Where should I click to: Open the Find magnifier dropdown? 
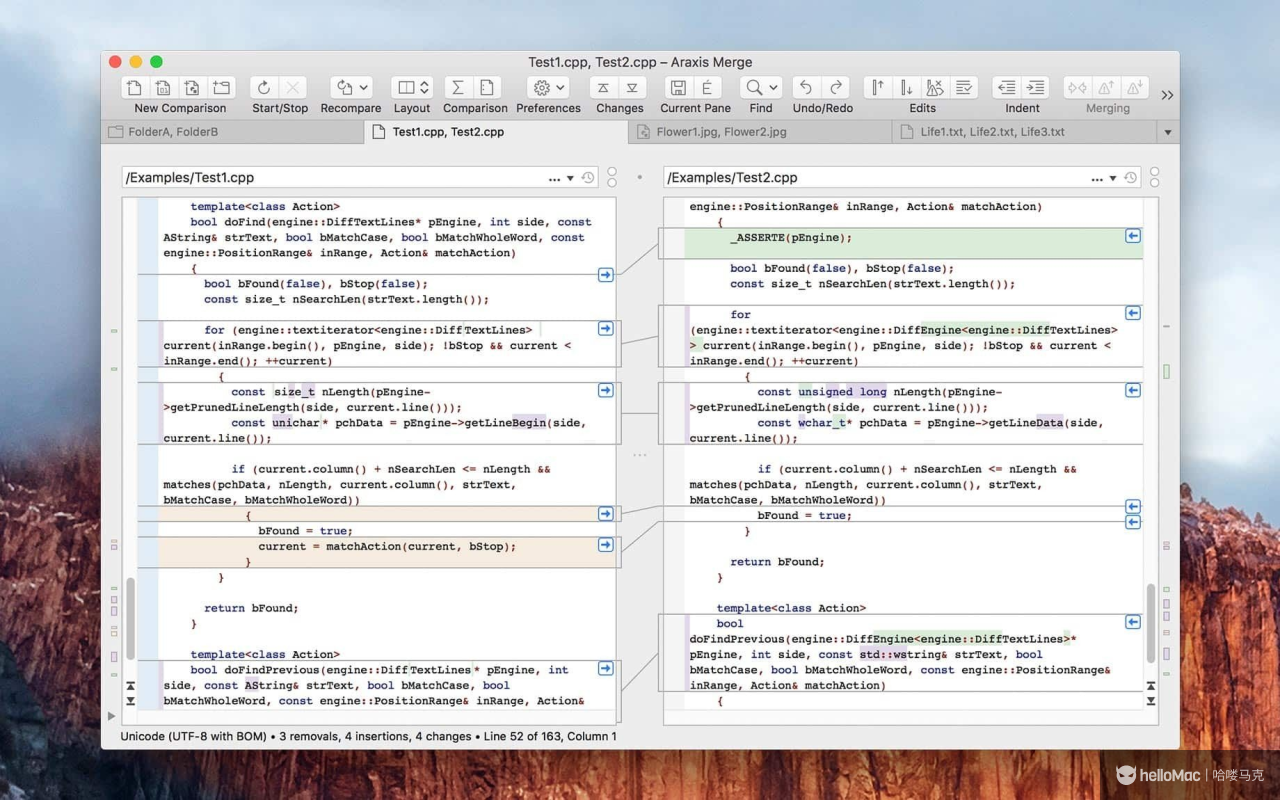761,88
